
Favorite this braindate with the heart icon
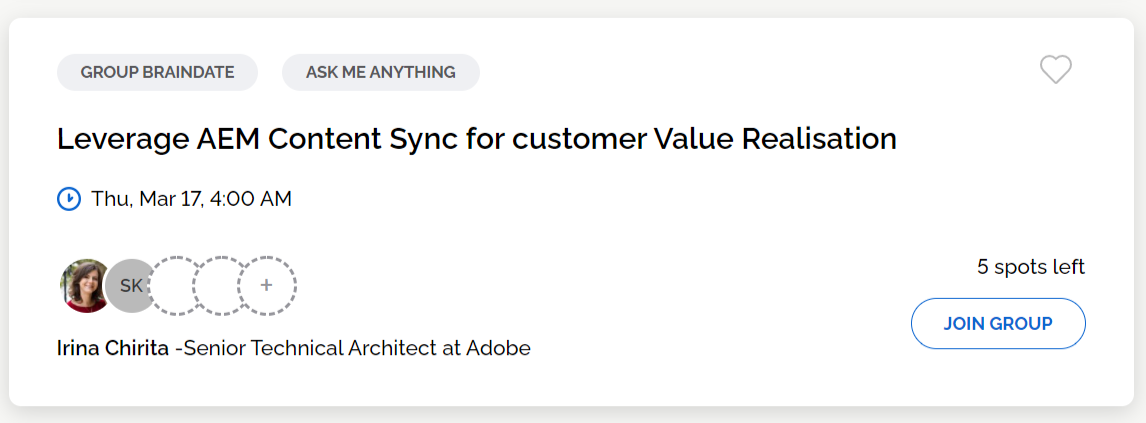point(1055,70)
